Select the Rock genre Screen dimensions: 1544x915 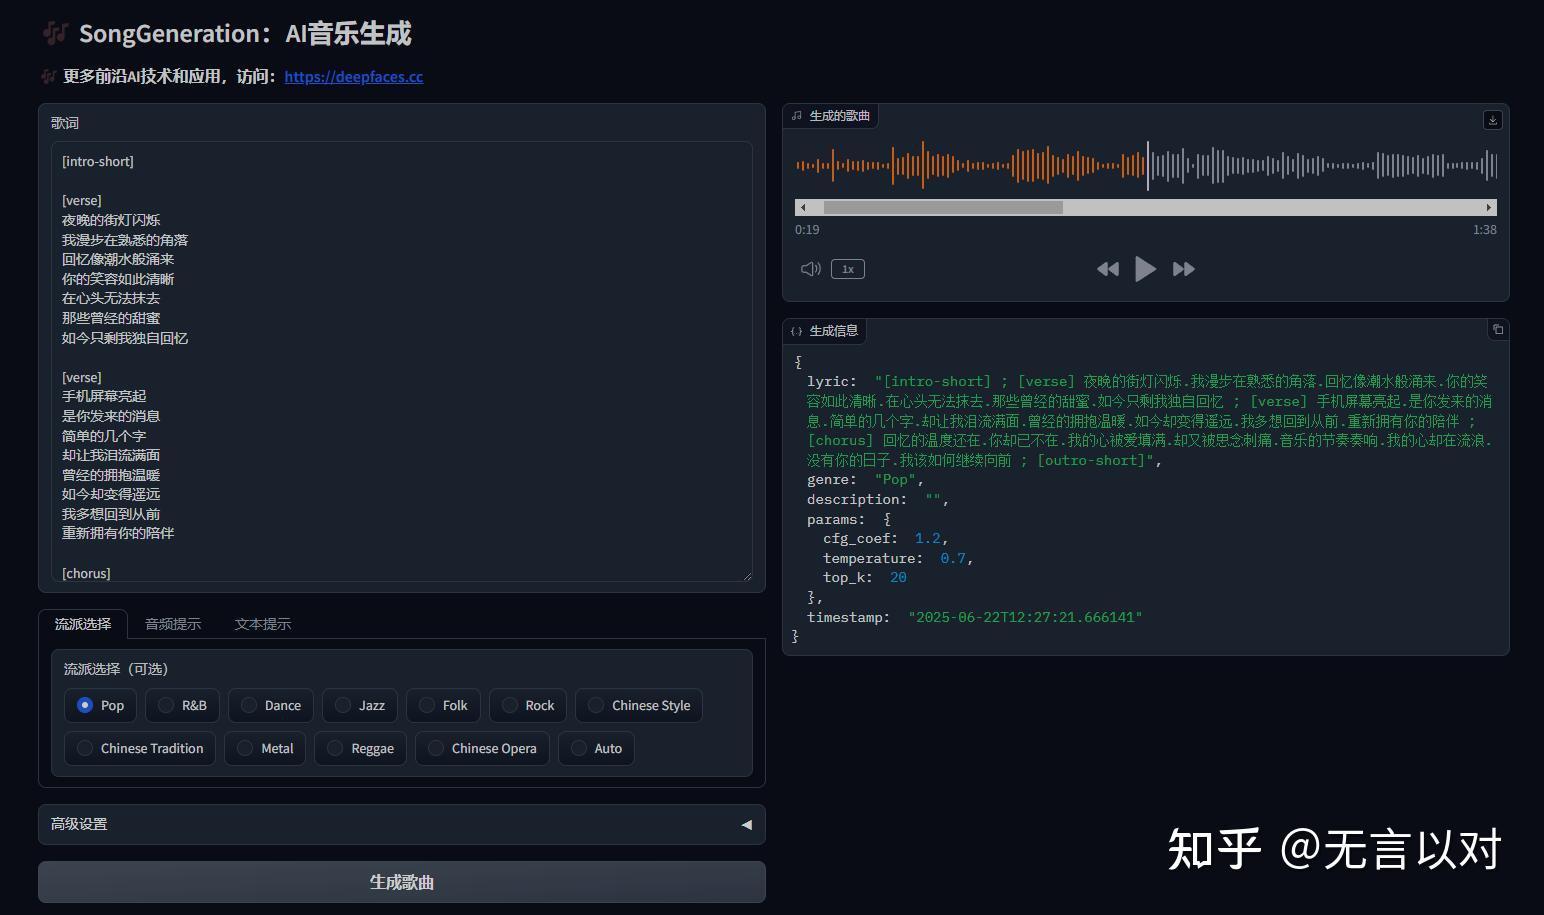(527, 705)
